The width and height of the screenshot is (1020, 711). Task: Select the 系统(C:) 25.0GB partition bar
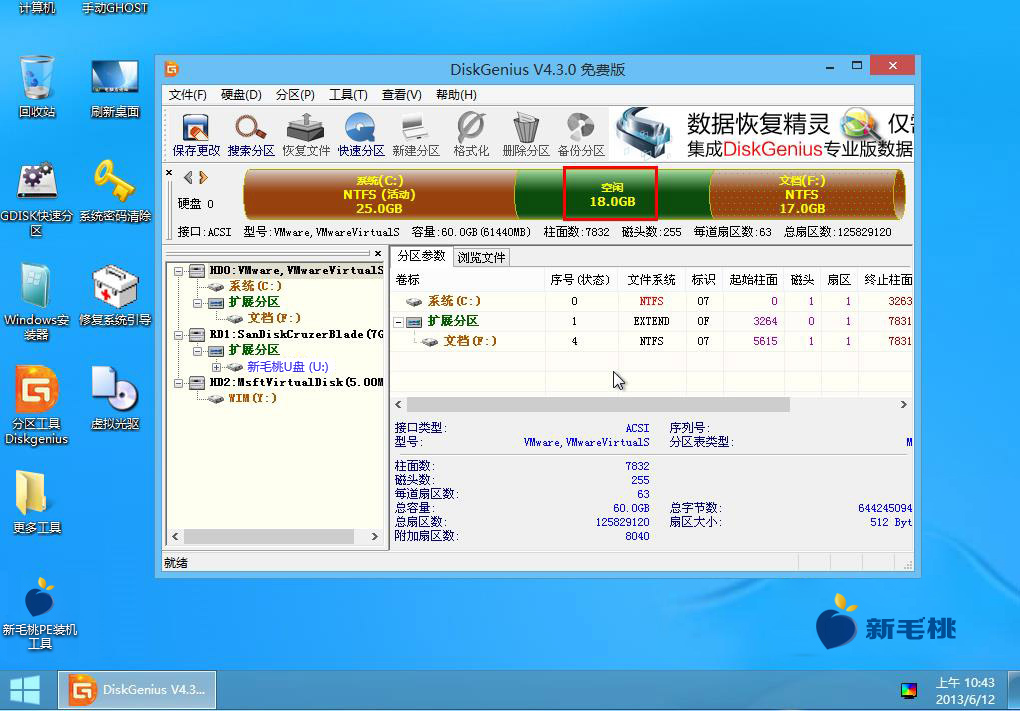click(x=379, y=194)
